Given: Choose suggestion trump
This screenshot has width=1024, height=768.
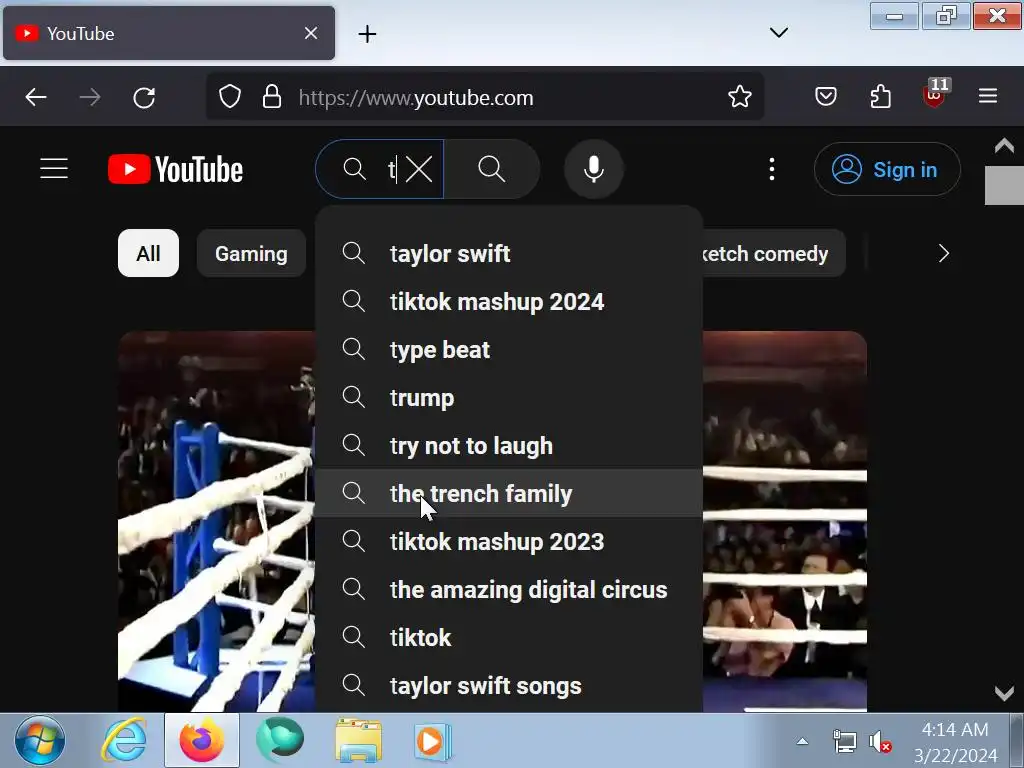Looking at the screenshot, I should (x=509, y=397).
